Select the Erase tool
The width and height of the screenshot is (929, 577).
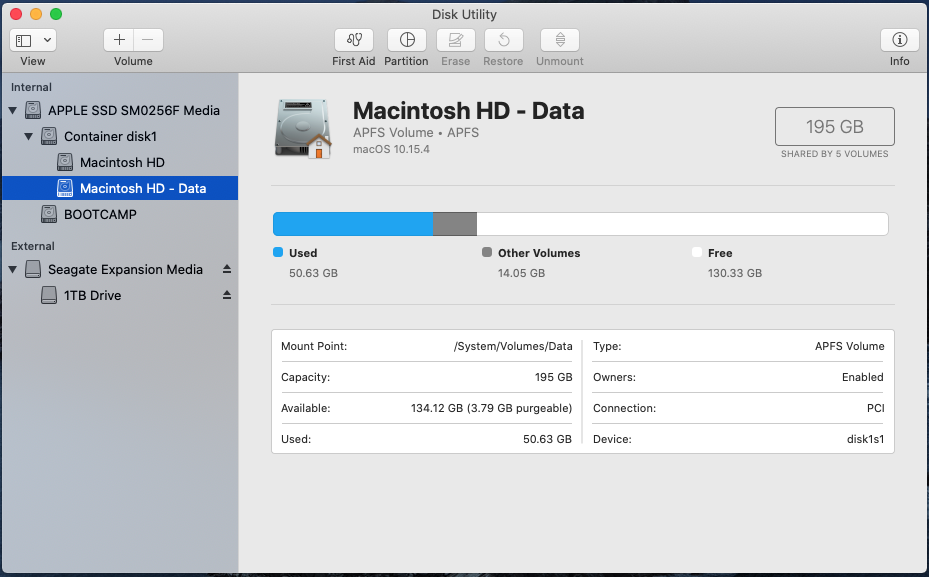455,41
